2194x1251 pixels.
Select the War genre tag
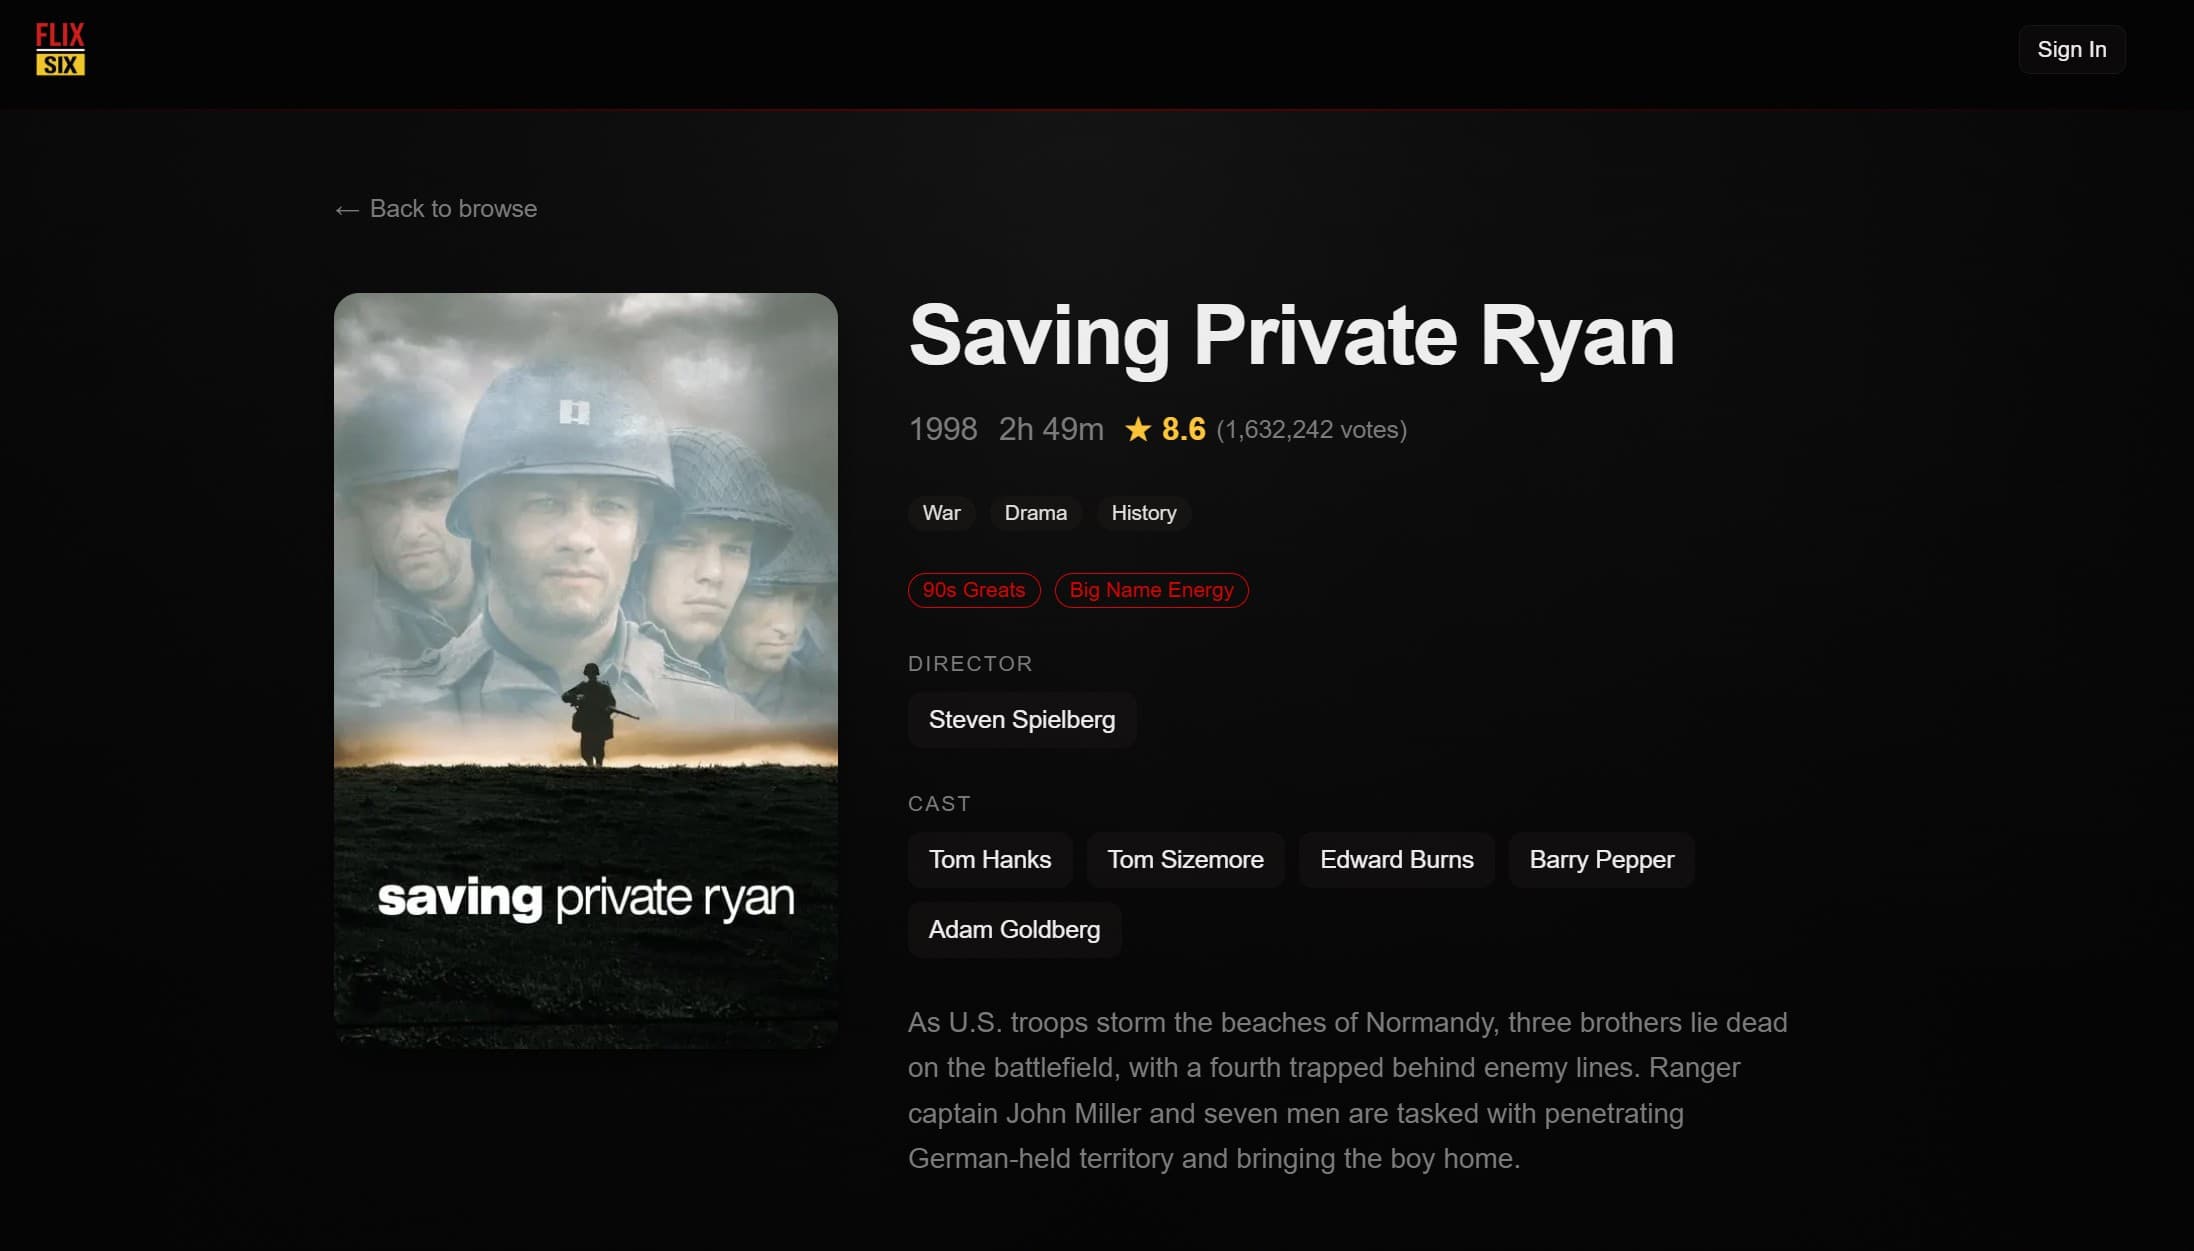click(x=940, y=513)
